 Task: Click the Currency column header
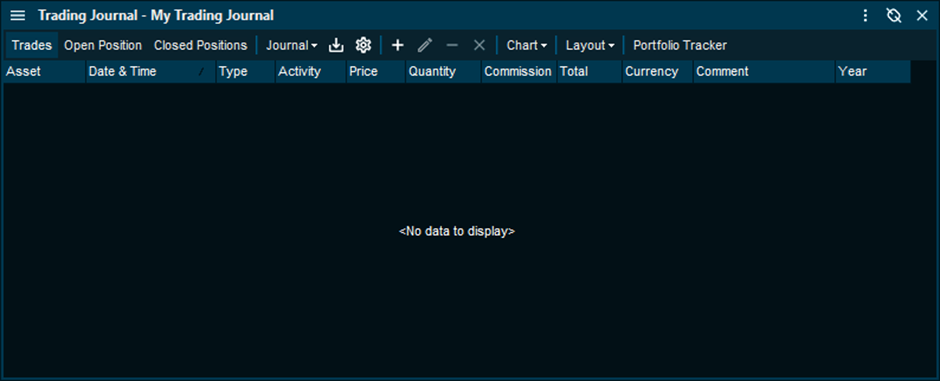click(658, 72)
